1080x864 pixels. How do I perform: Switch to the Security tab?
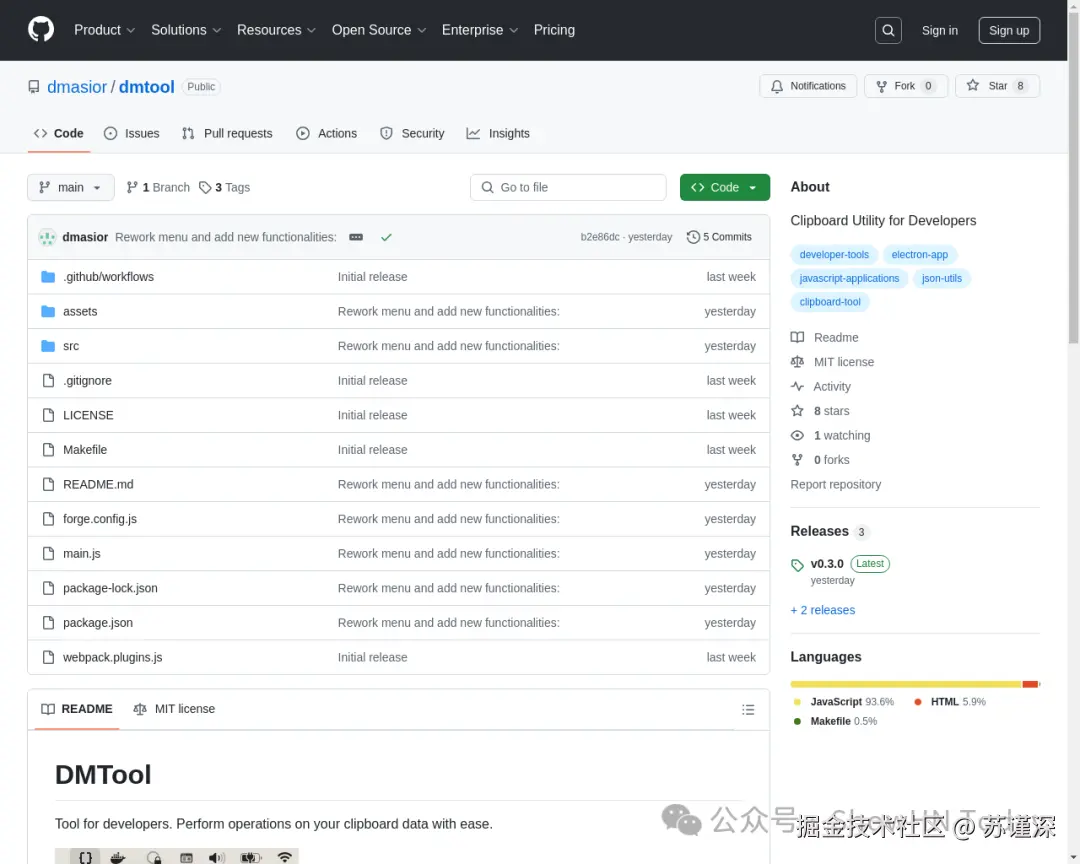pos(413,134)
